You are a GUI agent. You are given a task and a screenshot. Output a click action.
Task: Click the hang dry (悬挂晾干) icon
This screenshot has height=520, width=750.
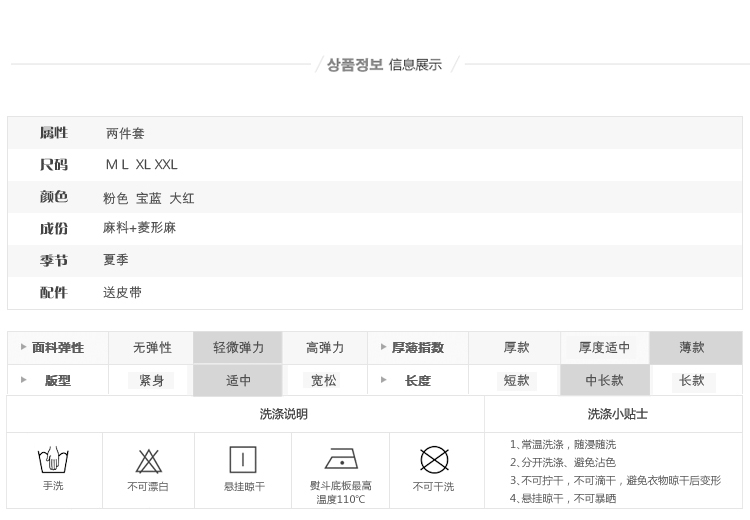(243, 460)
